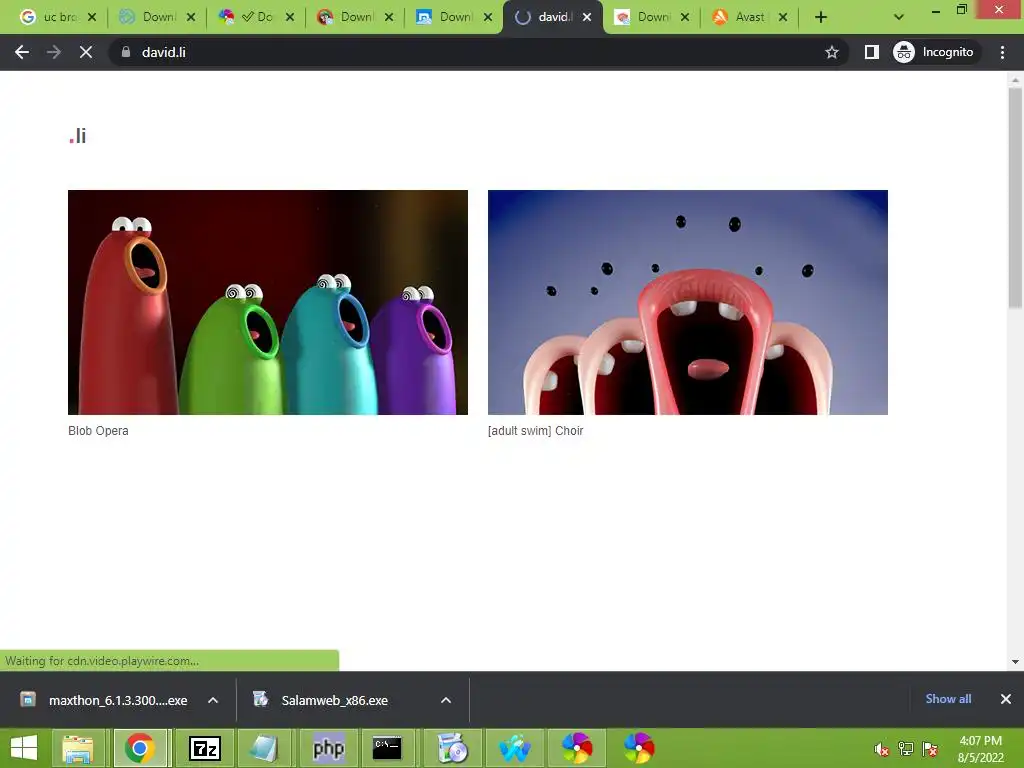Close the active david.li tab

pos(587,17)
